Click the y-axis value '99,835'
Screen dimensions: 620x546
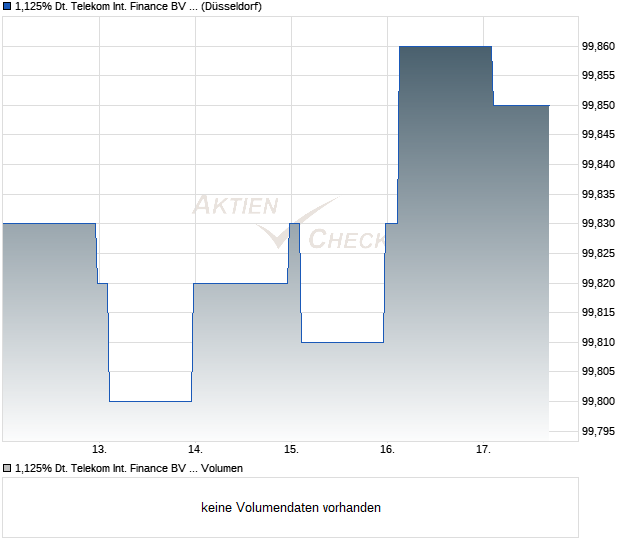[598, 194]
